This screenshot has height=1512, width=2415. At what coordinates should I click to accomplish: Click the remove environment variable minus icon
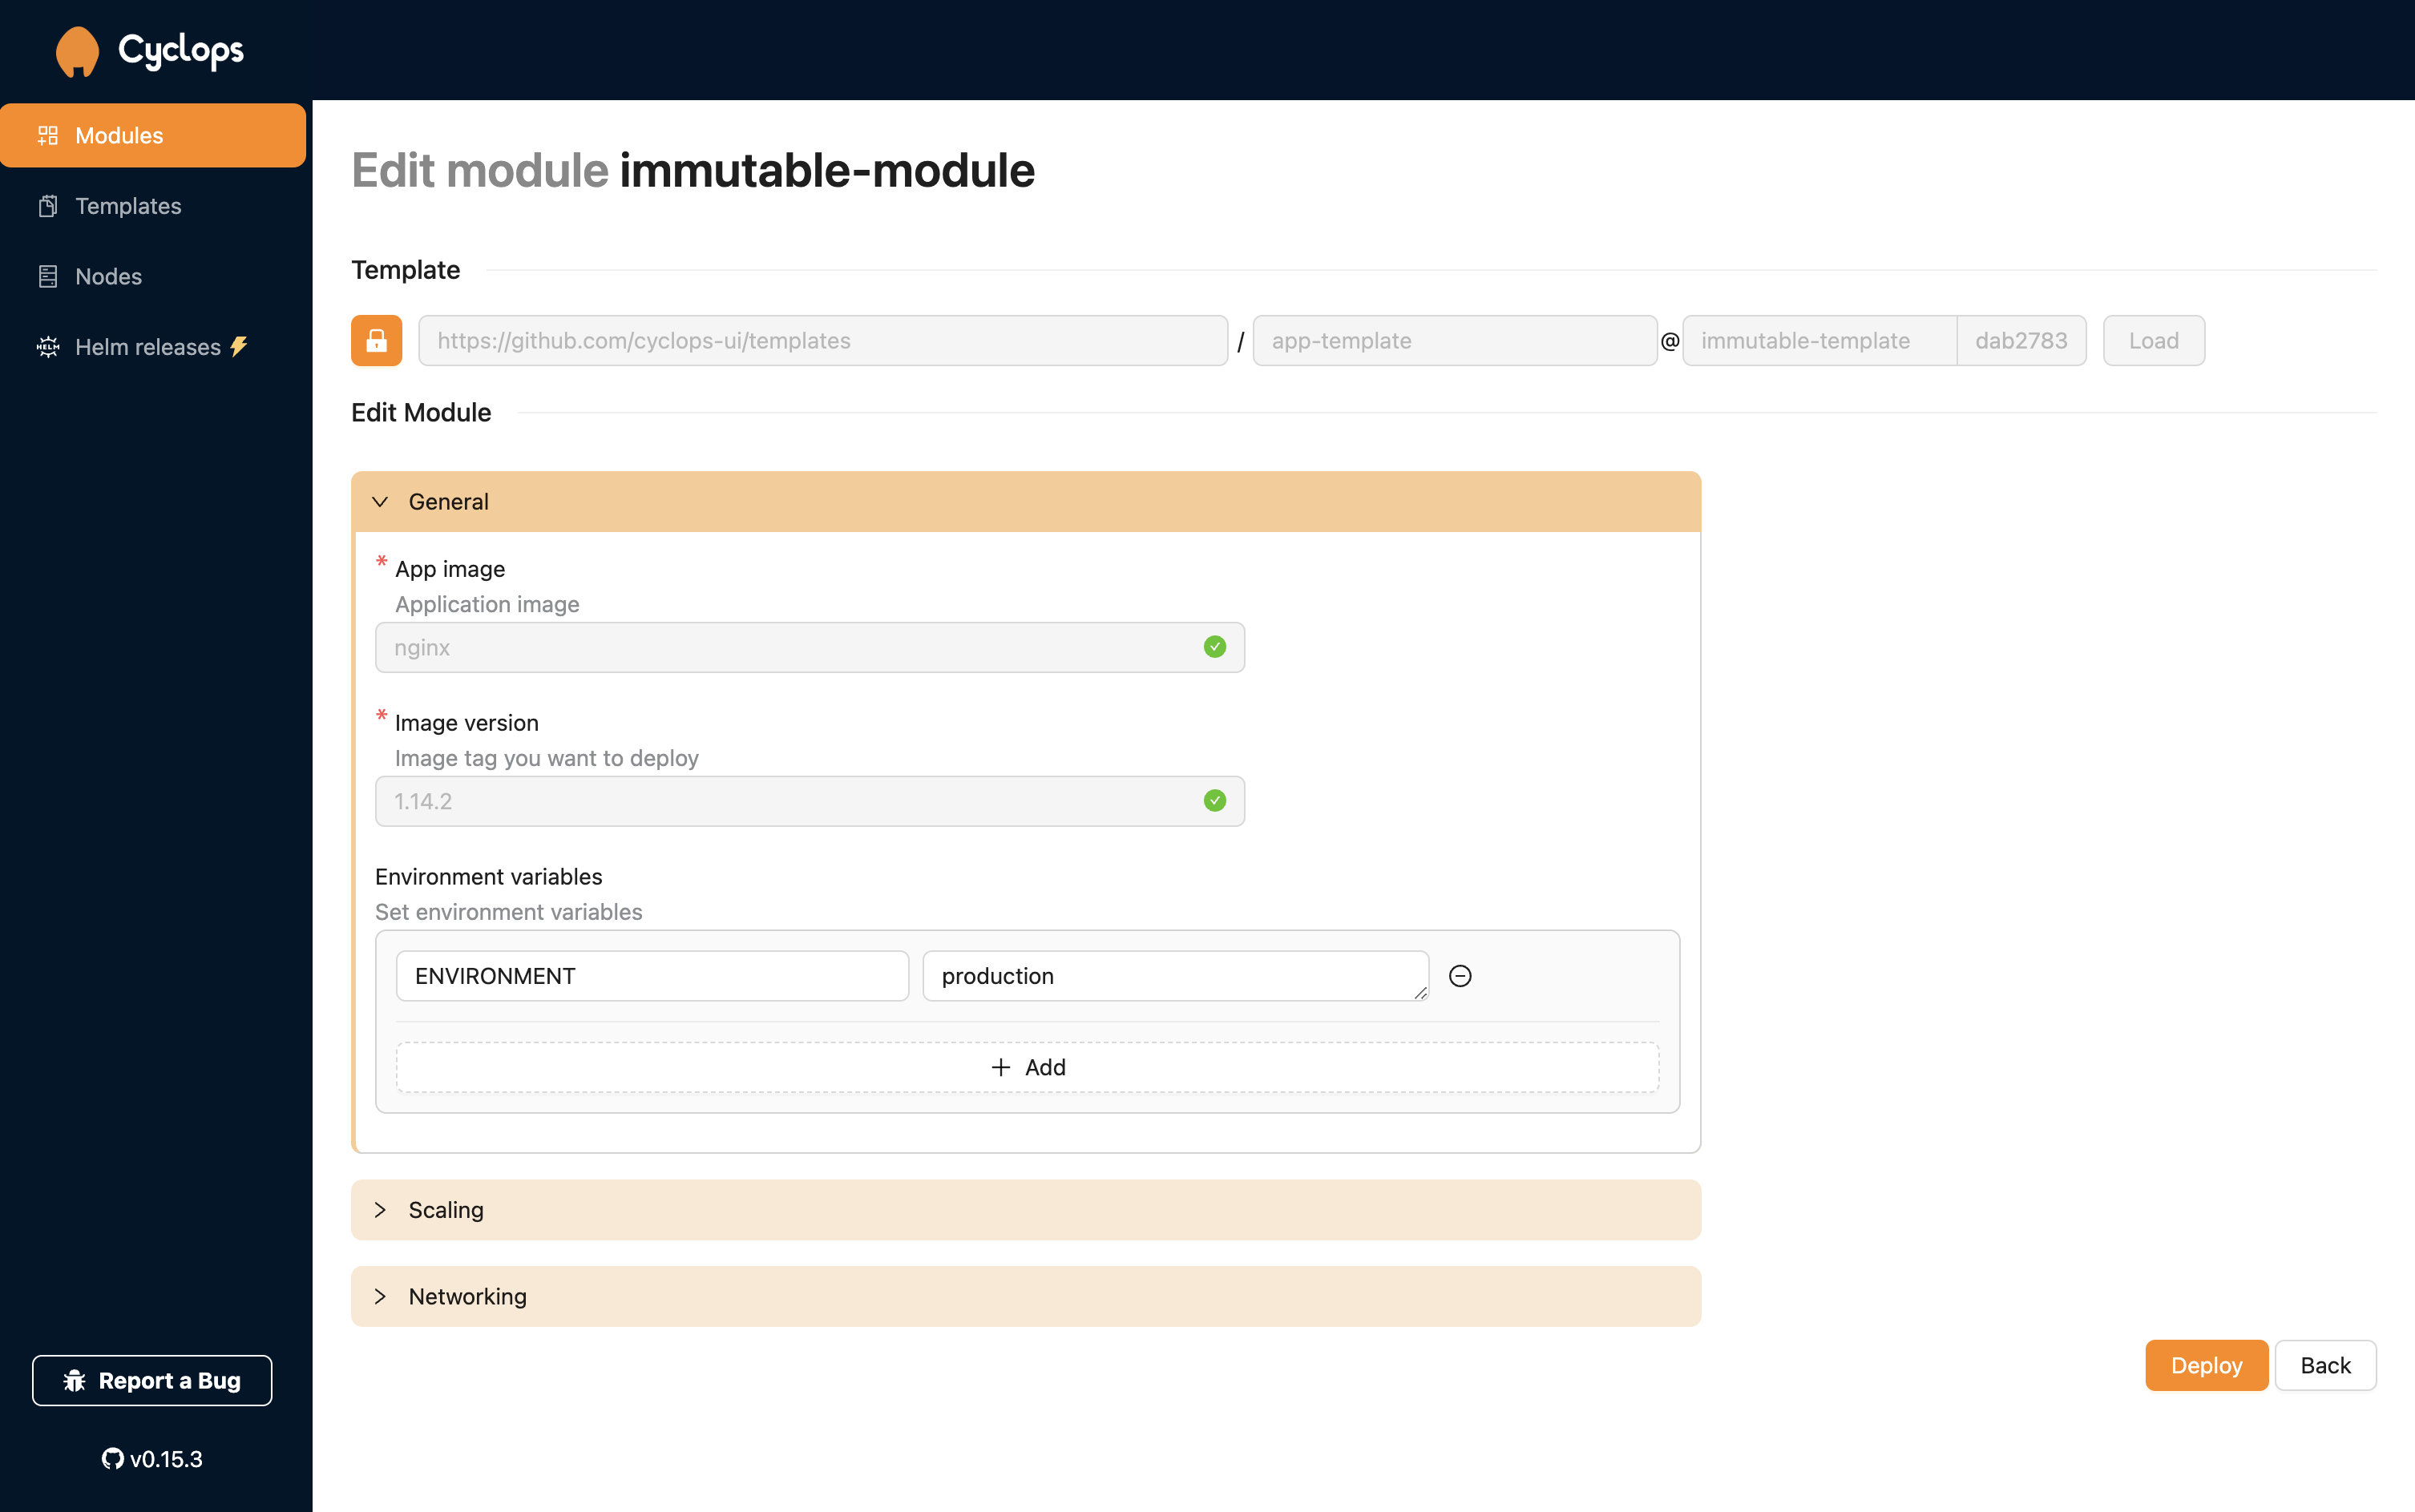(1460, 975)
